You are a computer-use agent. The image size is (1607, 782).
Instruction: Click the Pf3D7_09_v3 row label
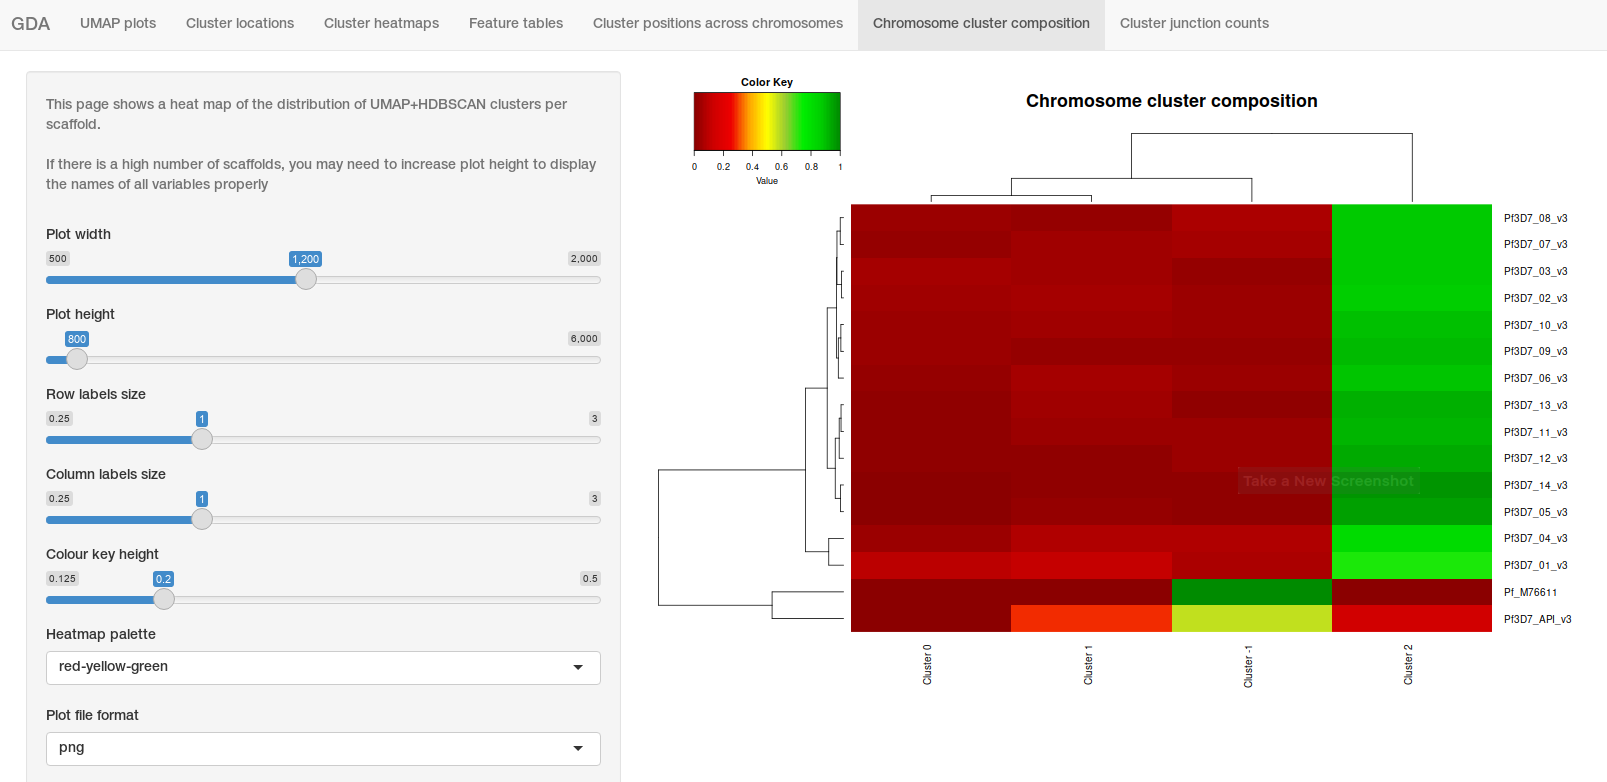(1535, 351)
